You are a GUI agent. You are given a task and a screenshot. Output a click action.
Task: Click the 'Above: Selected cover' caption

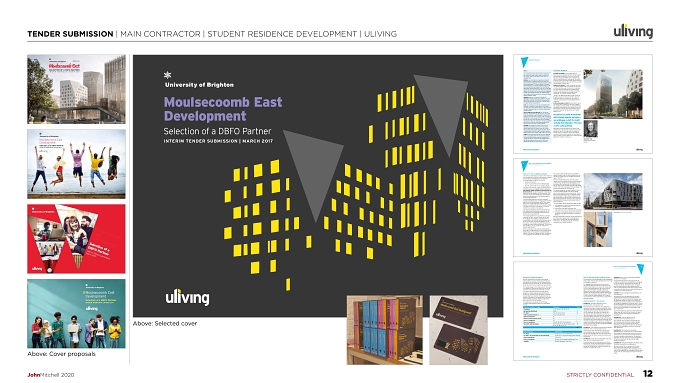[165, 324]
